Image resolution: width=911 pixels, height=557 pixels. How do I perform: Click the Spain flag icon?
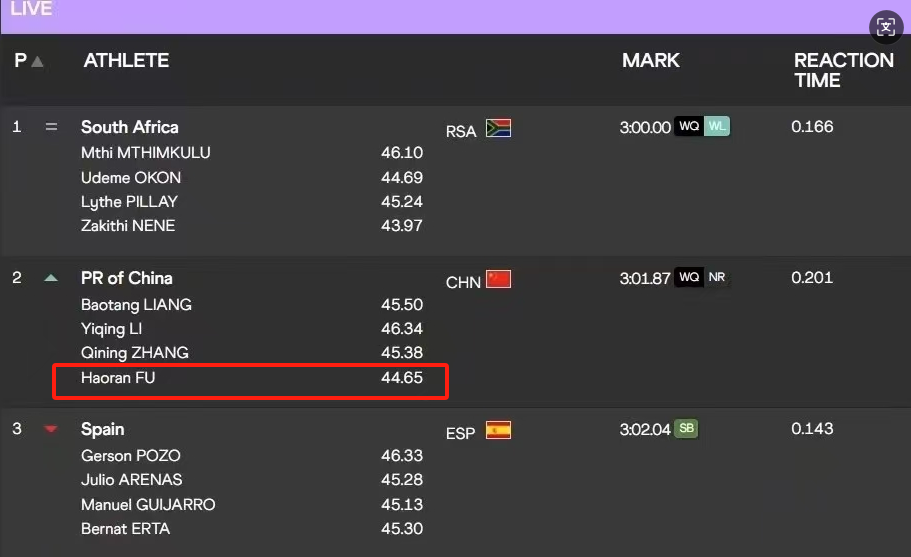pos(498,430)
